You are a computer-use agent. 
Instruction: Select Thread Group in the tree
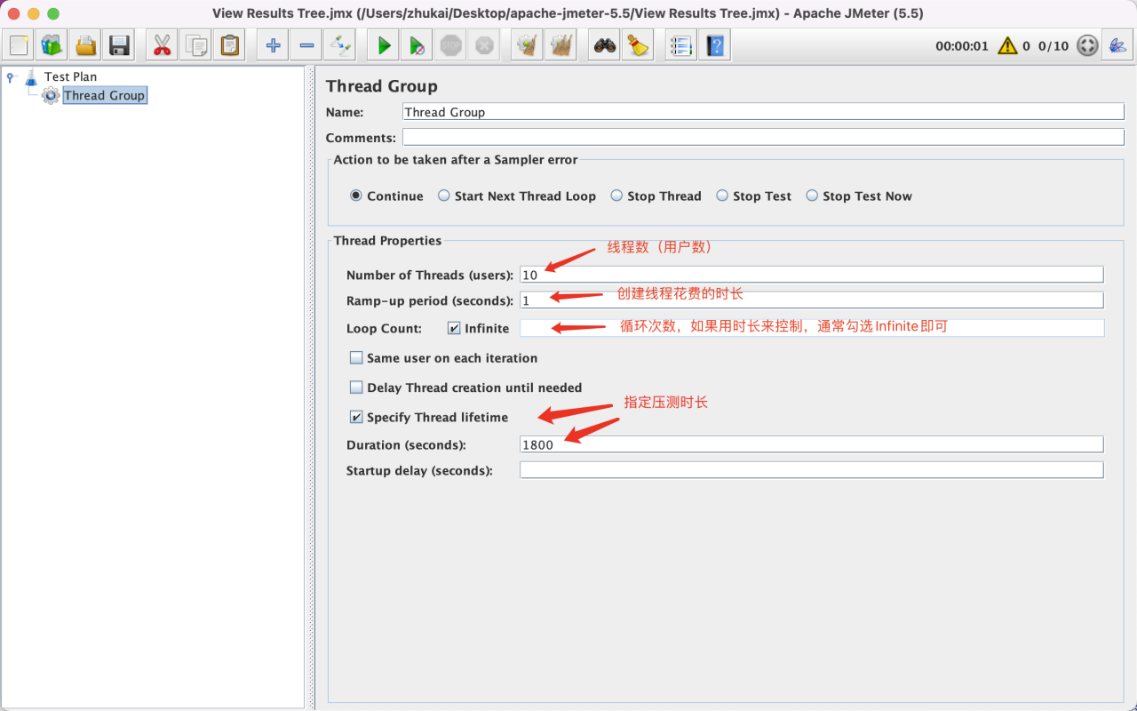(x=104, y=96)
